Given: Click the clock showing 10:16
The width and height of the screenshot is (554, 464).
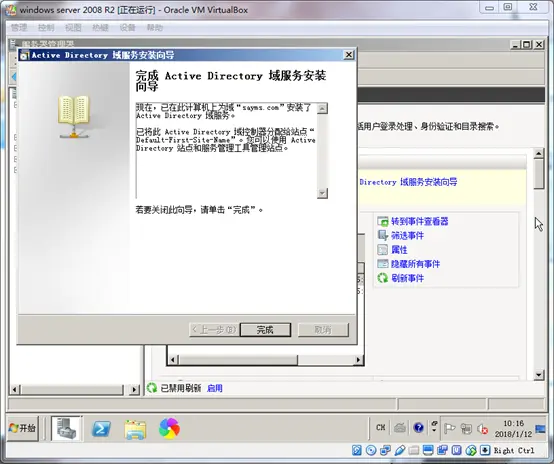Looking at the screenshot, I should pos(513,429).
